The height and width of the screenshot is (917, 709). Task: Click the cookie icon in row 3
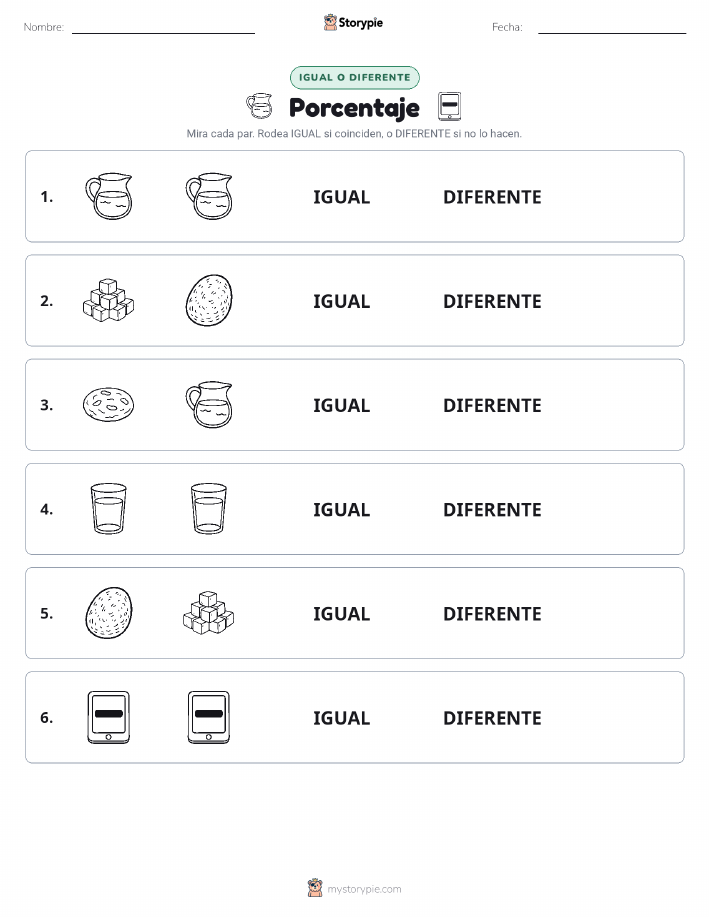tap(109, 405)
